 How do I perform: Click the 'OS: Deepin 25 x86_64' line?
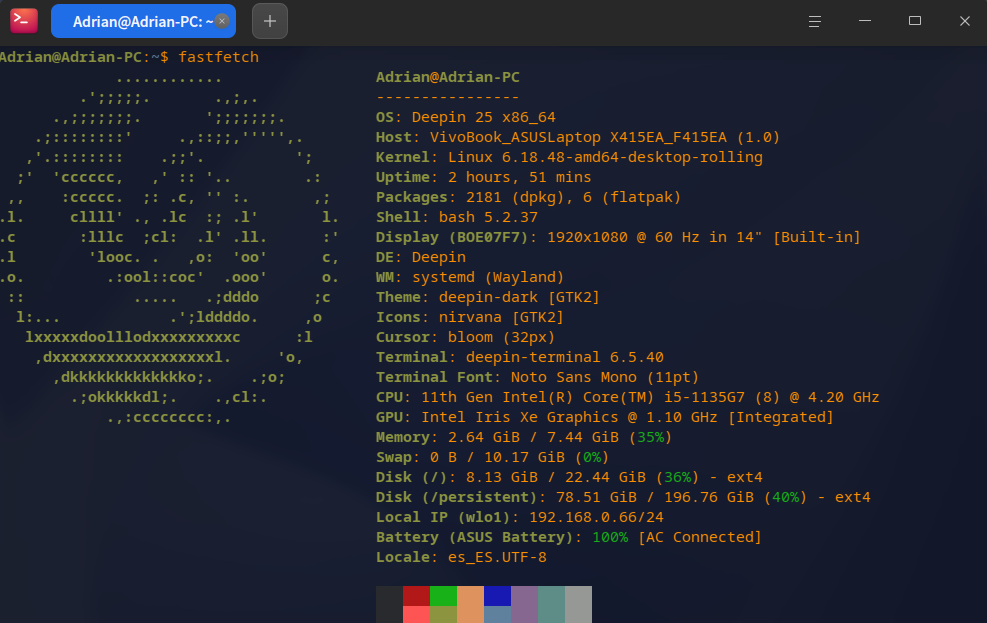click(x=466, y=117)
